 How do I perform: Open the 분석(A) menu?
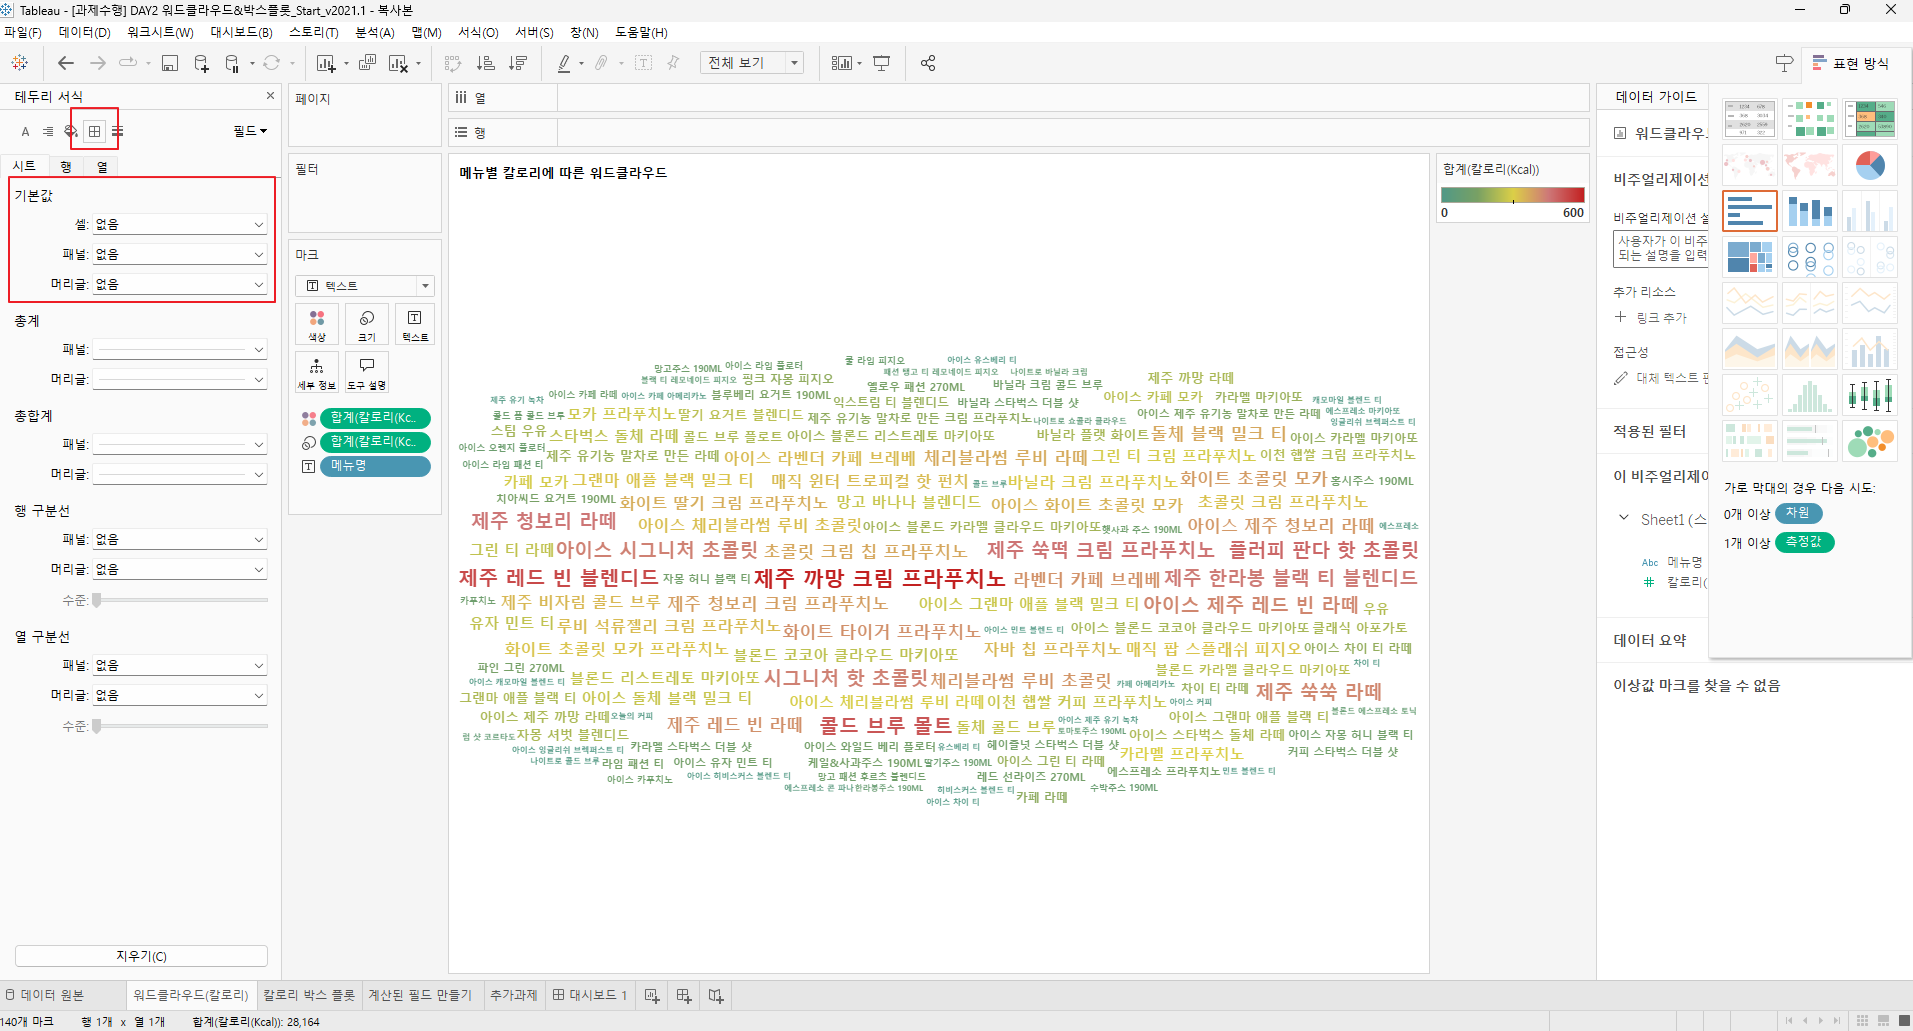click(x=375, y=33)
